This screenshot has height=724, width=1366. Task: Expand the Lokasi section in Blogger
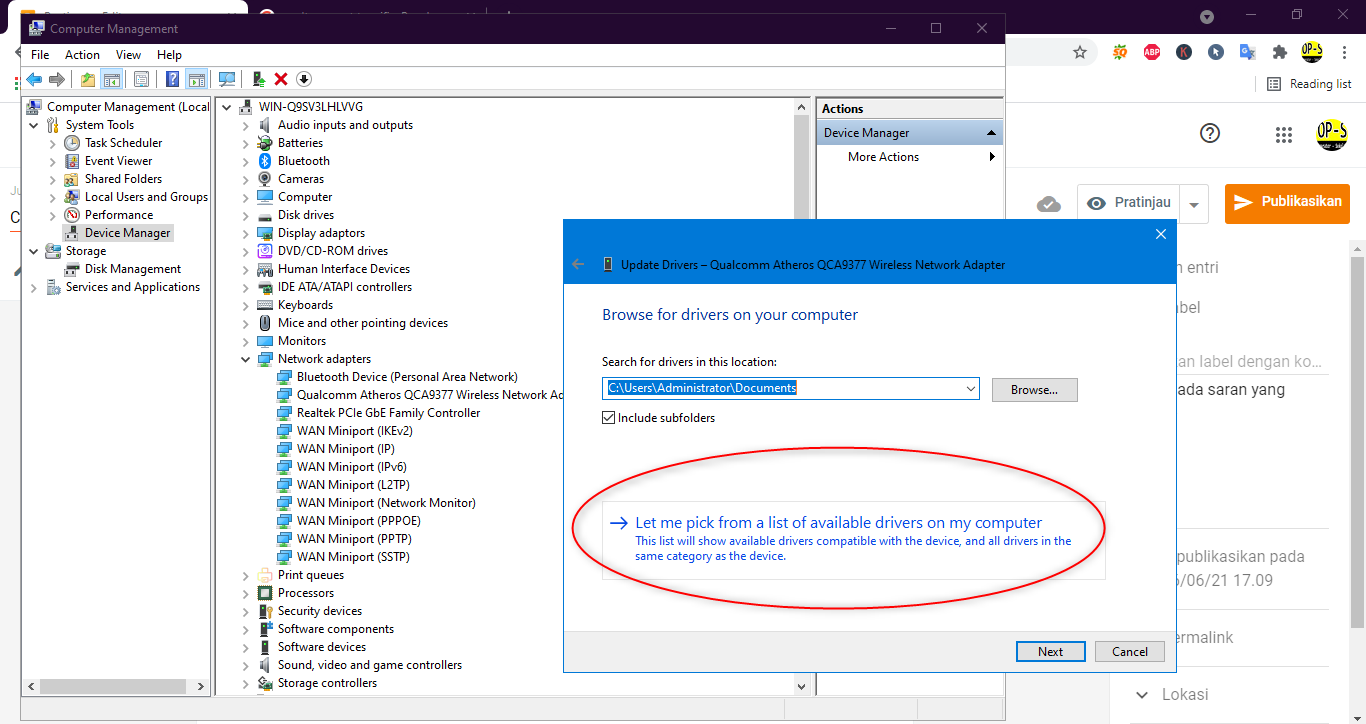(x=1143, y=695)
